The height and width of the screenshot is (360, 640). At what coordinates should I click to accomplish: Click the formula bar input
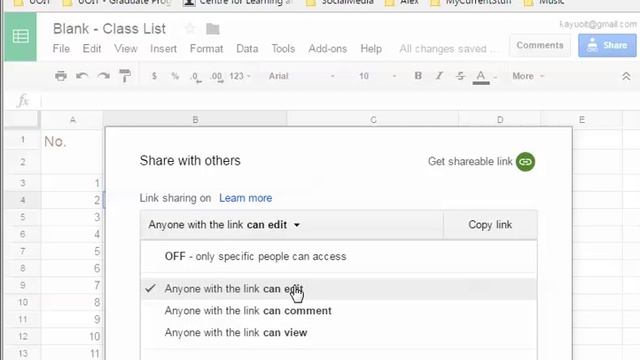[339, 100]
